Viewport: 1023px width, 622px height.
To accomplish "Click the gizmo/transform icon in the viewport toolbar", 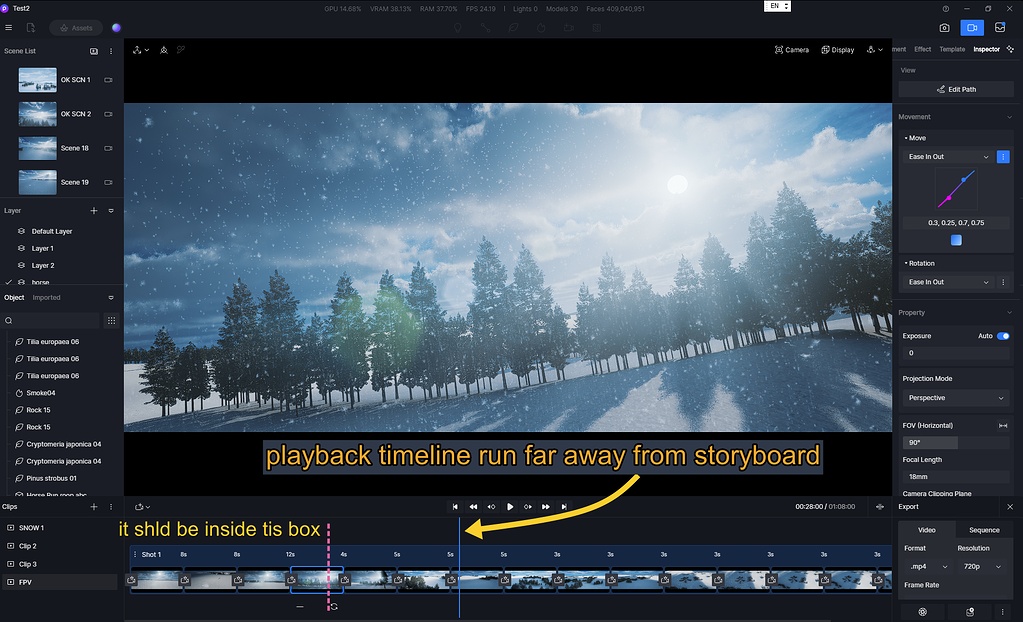I will tap(138, 48).
